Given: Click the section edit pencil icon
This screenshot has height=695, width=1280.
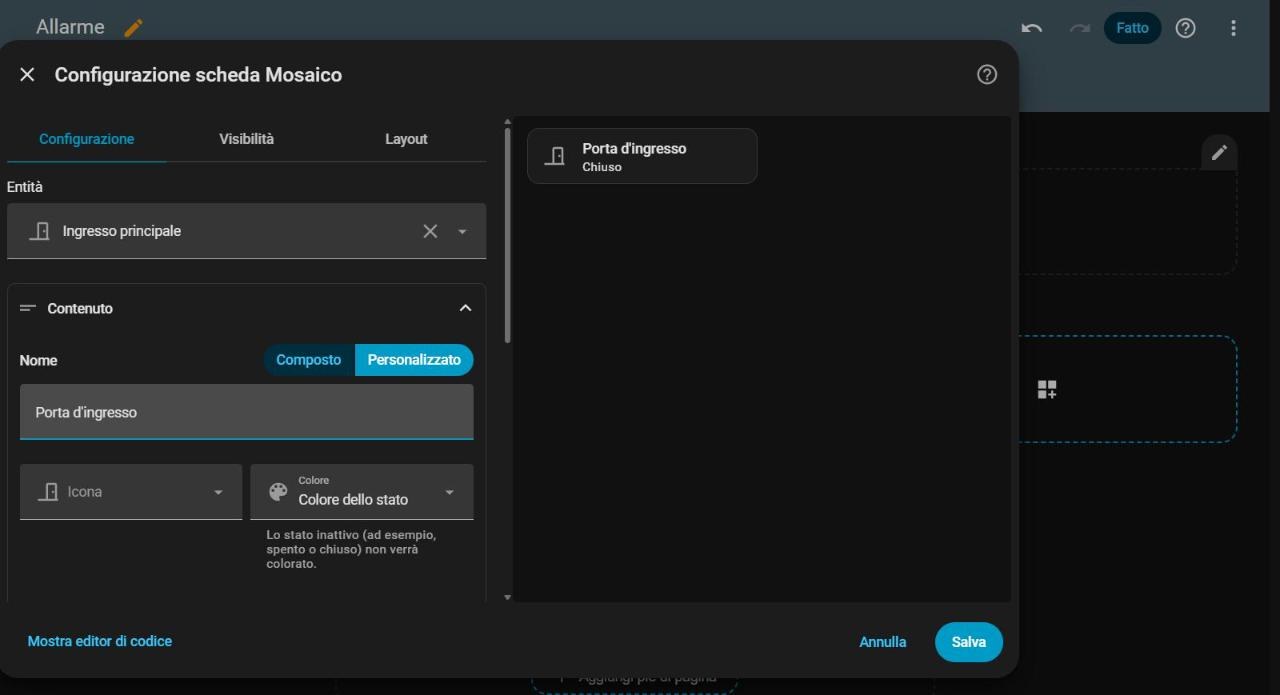Looking at the screenshot, I should pyautogui.click(x=1219, y=152).
